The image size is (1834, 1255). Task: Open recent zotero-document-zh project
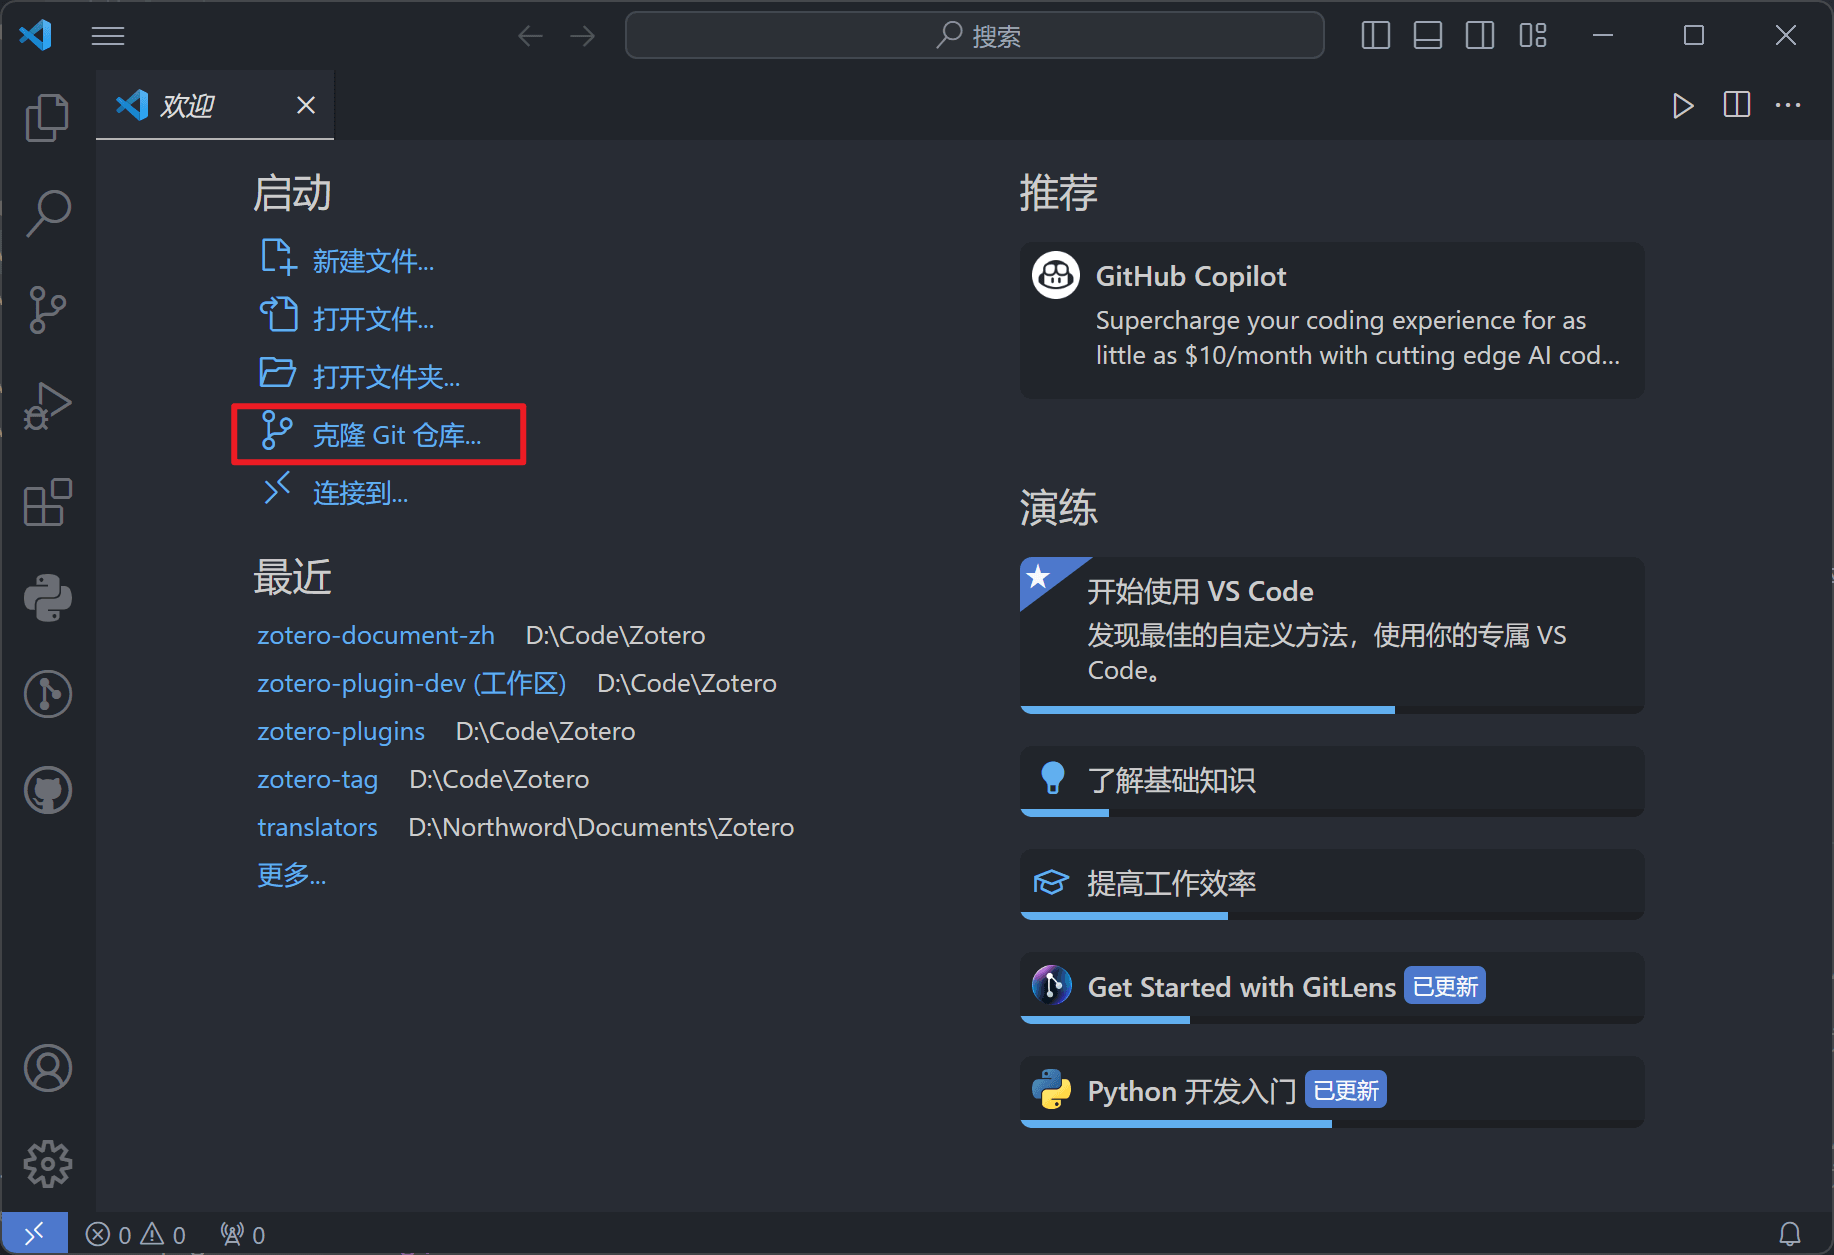[x=375, y=635]
